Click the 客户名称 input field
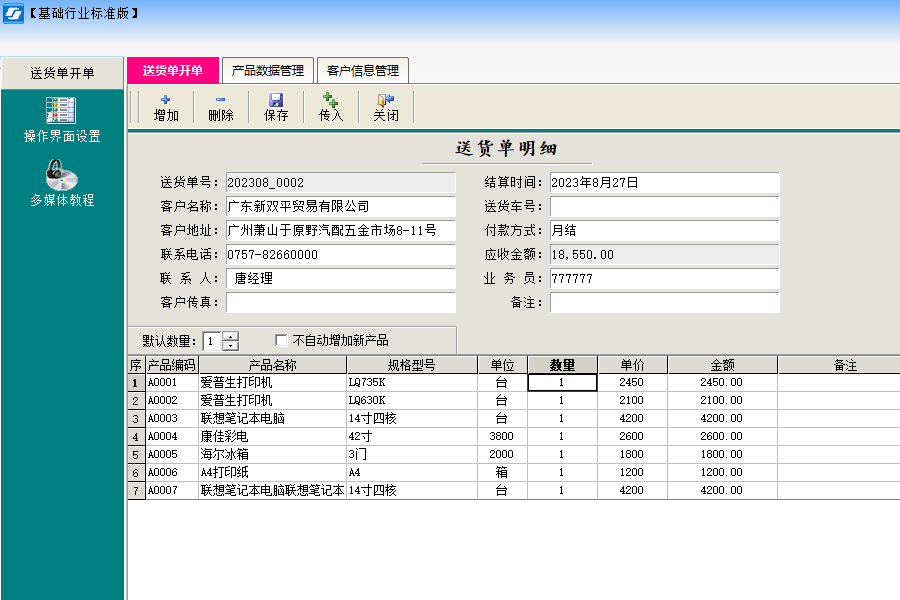 click(340, 207)
